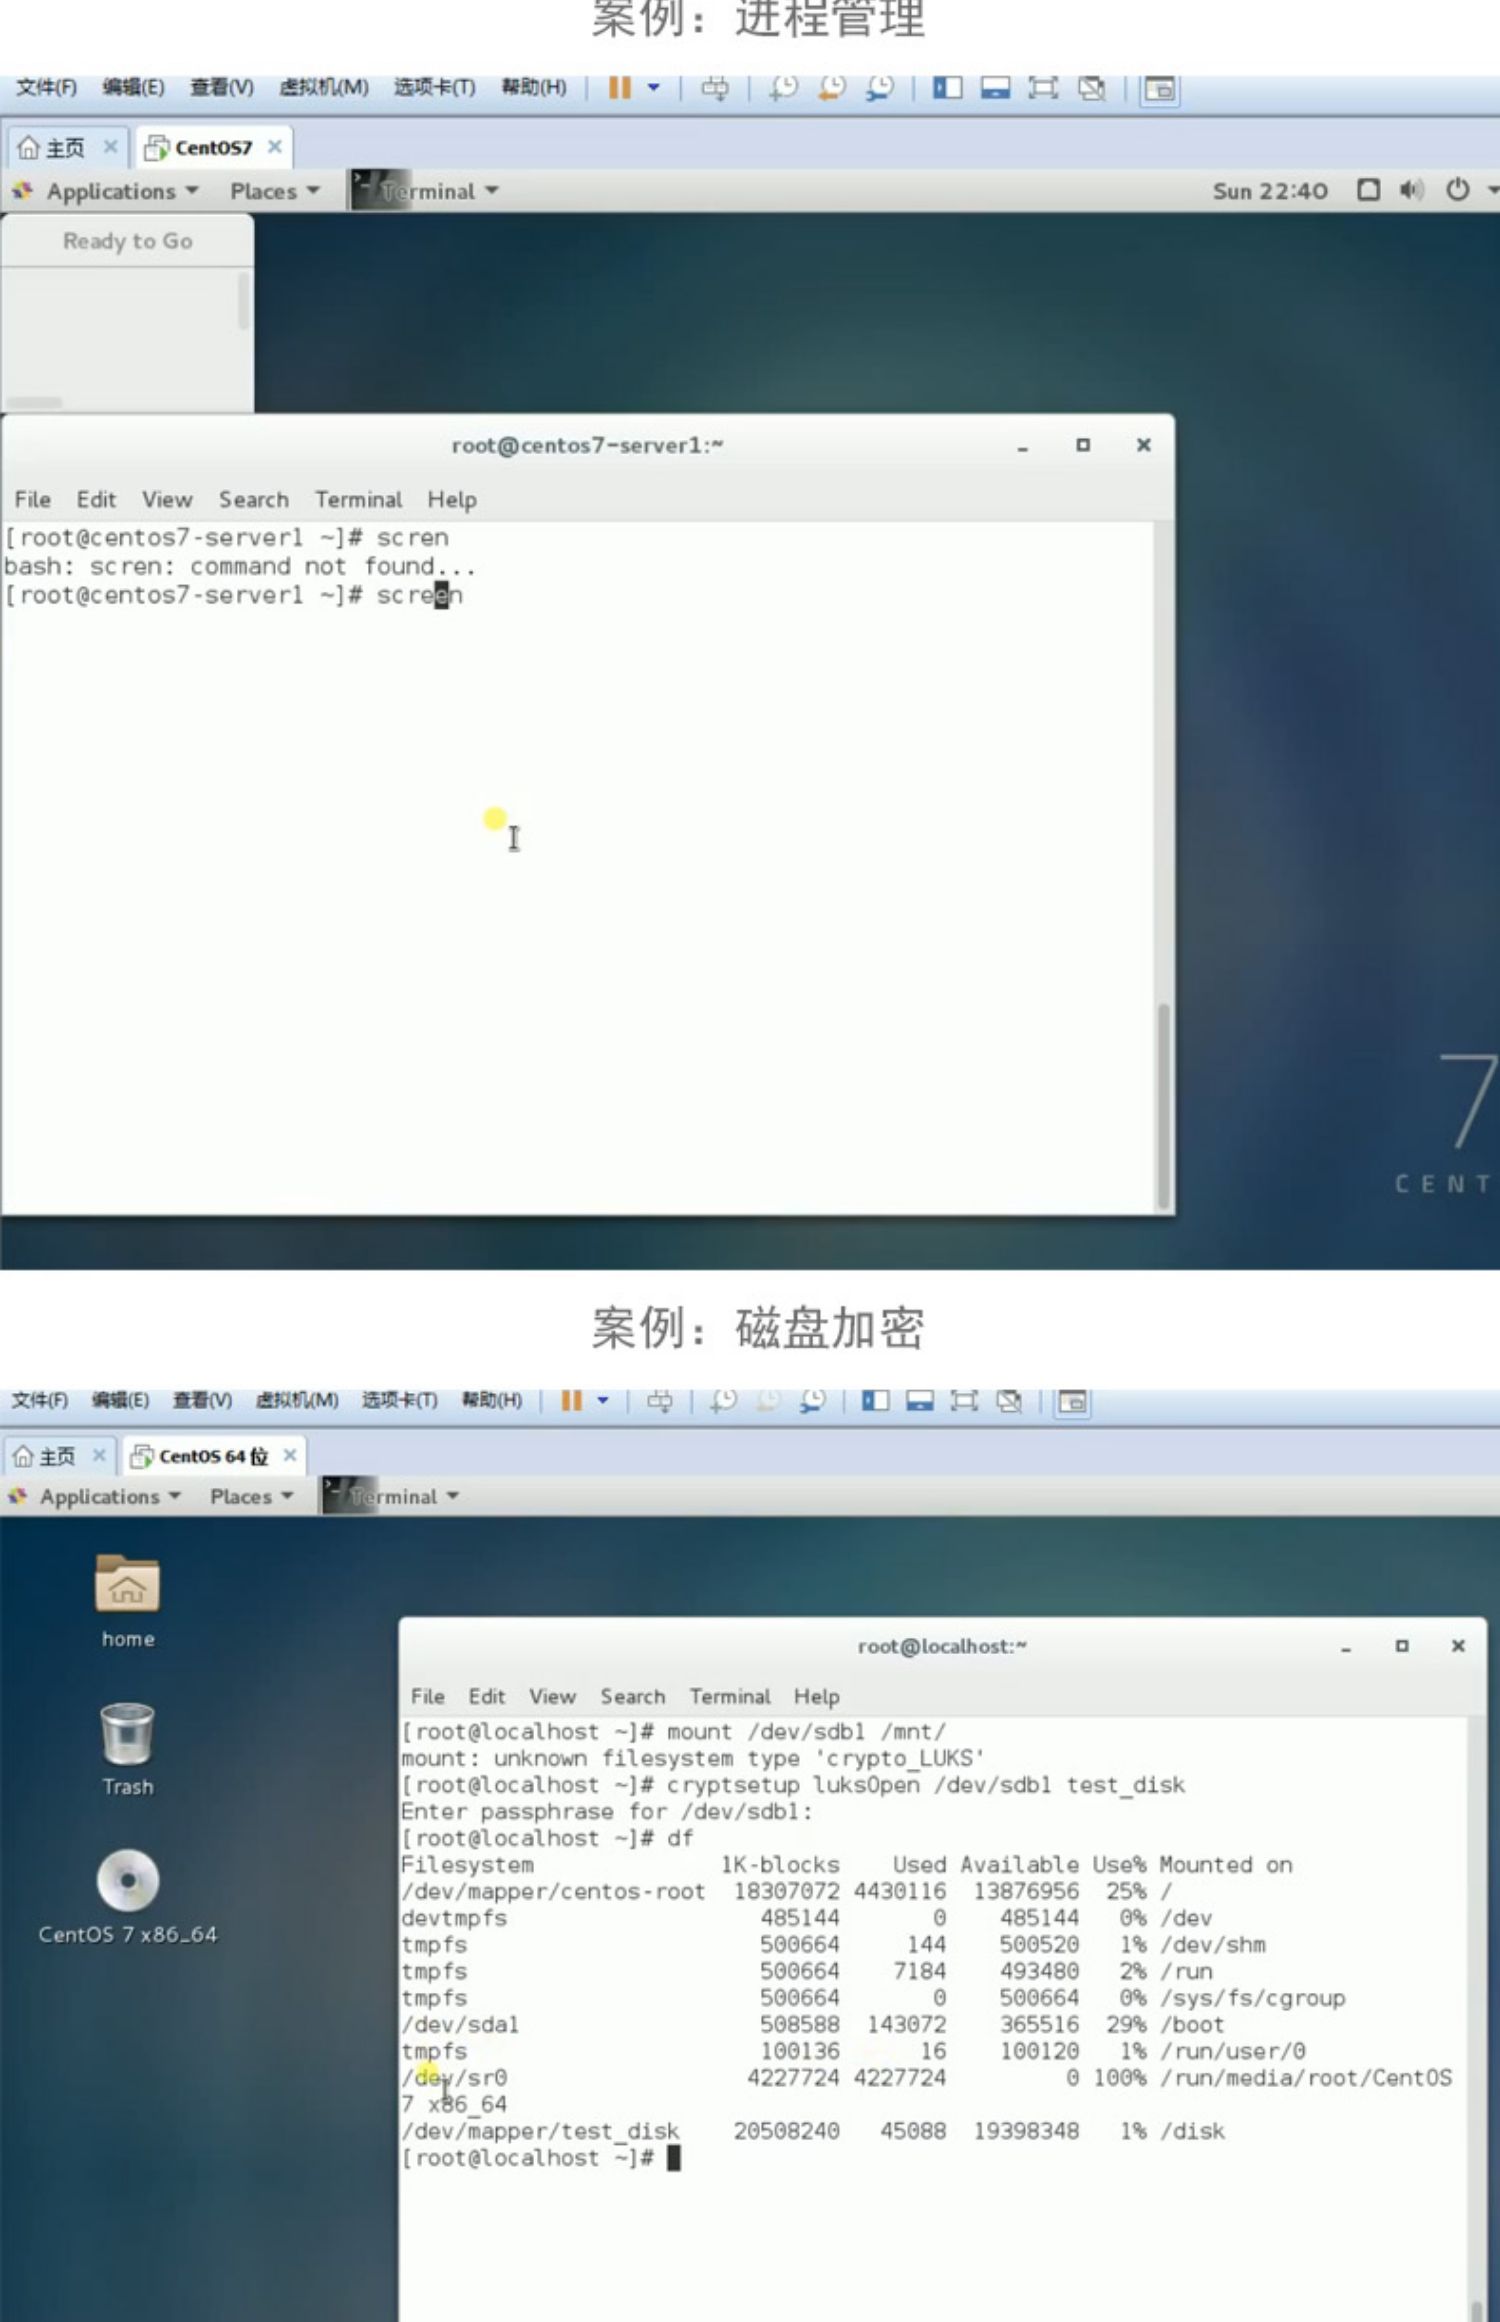This screenshot has height=2322, width=1500.
Task: Open Edit menu in root@centos7-server1 terminal
Action: (96, 499)
